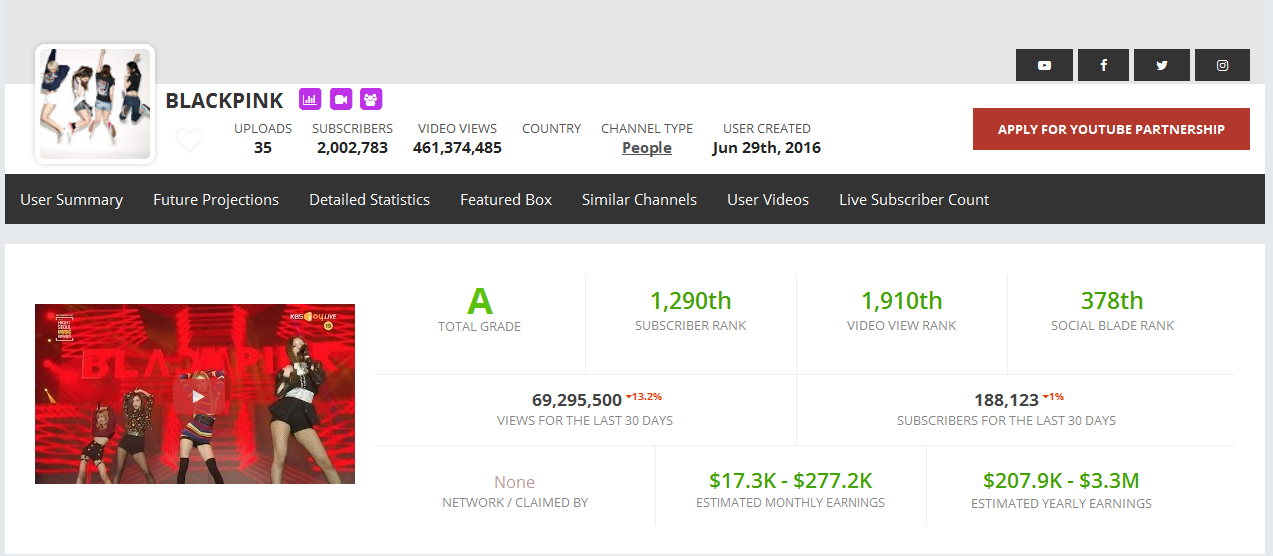Screen dimensions: 1273x556
Task: Favorite the channel with the heart icon
Action: [189, 140]
